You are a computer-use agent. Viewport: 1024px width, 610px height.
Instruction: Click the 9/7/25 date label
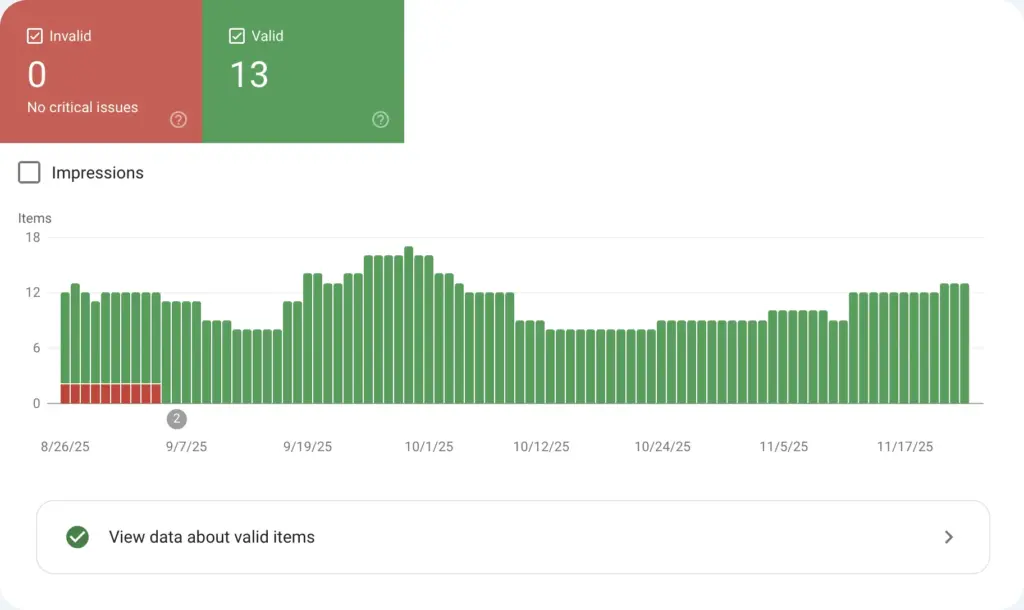186,447
